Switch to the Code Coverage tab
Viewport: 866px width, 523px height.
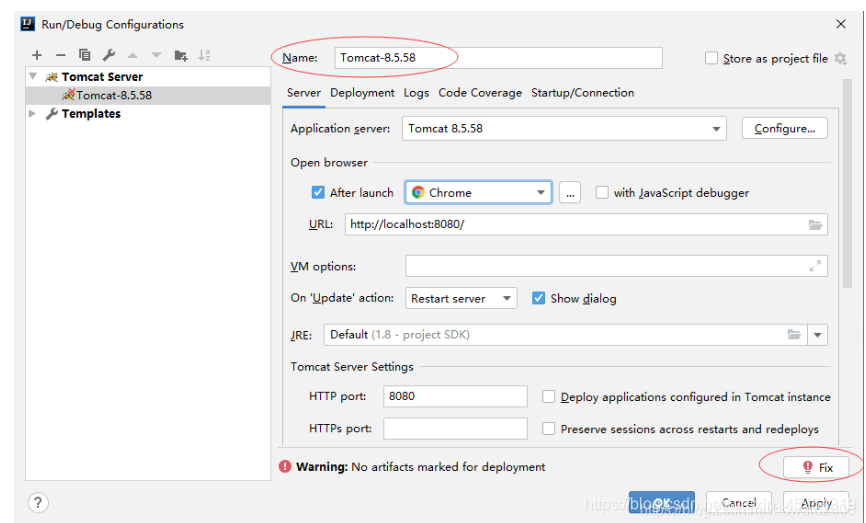480,93
